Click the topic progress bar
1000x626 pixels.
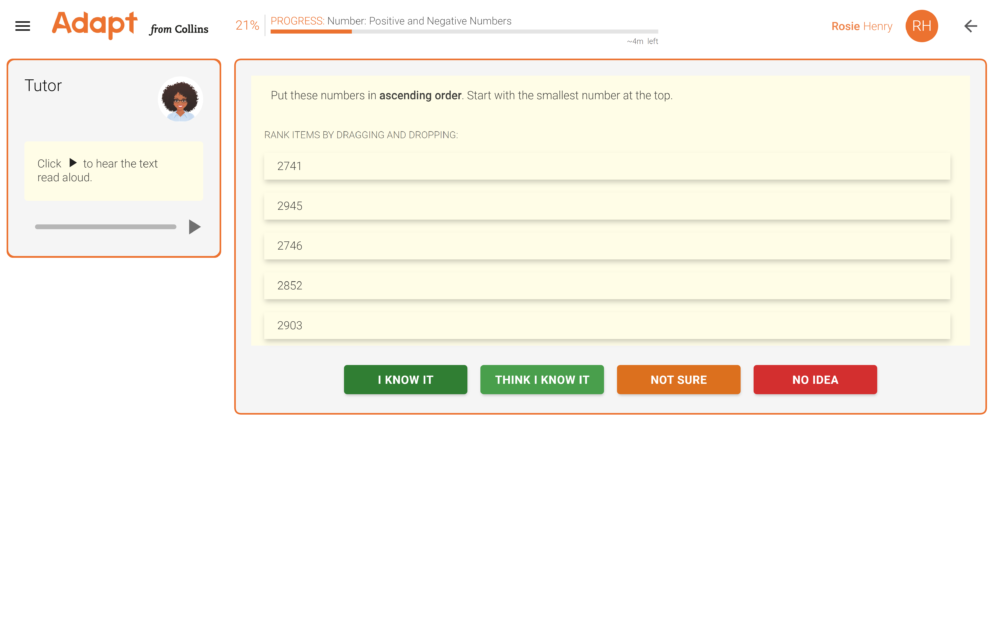point(465,31)
